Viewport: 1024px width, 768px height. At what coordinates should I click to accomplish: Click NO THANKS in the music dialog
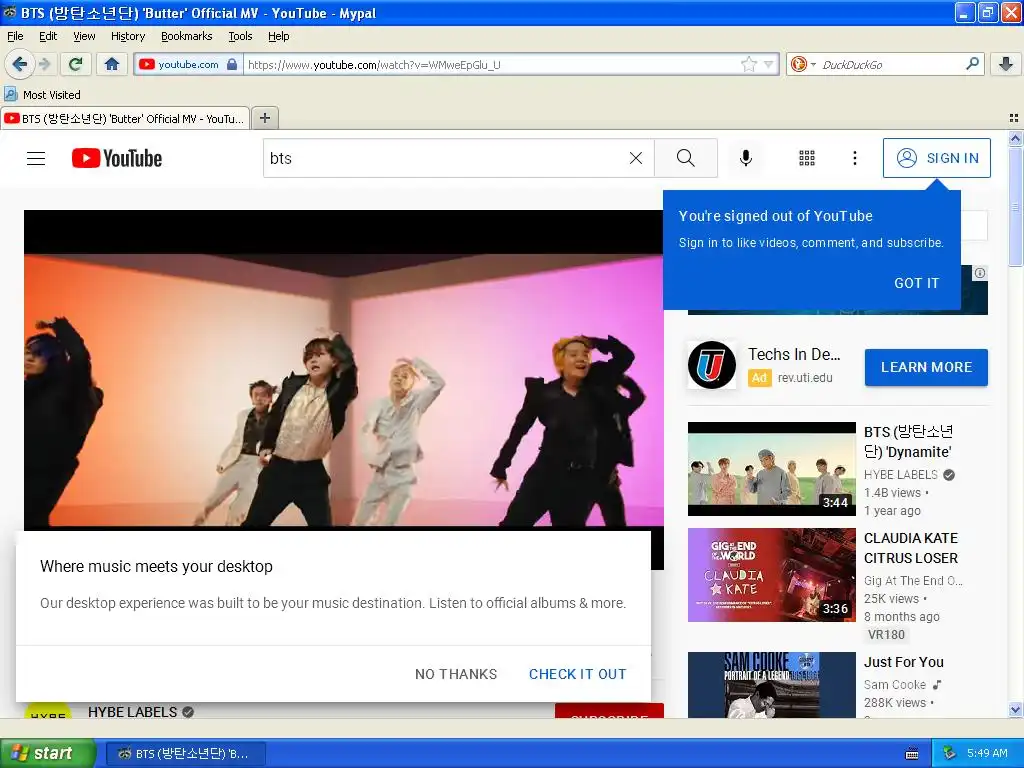pos(456,674)
